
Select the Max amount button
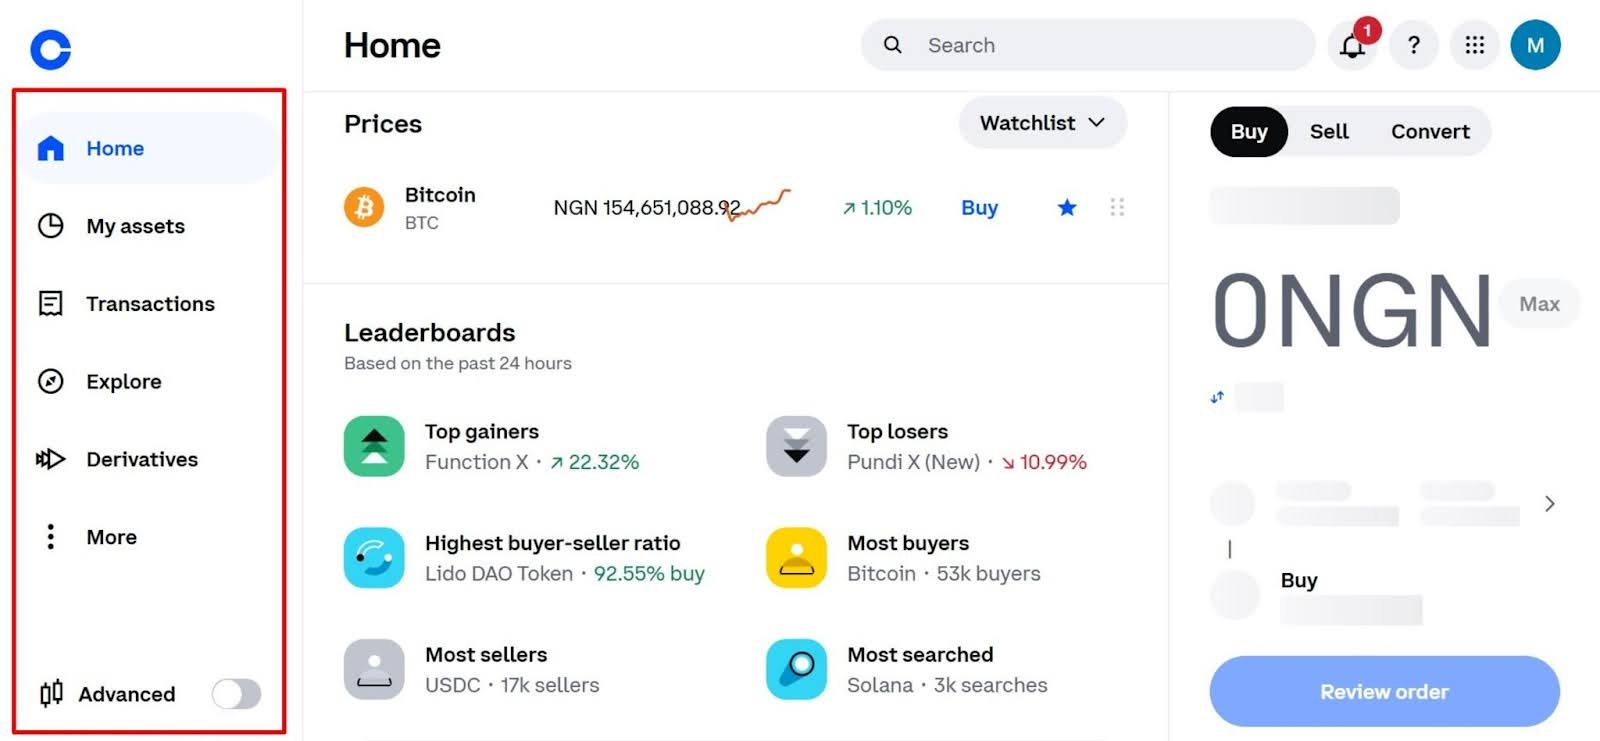click(x=1538, y=303)
